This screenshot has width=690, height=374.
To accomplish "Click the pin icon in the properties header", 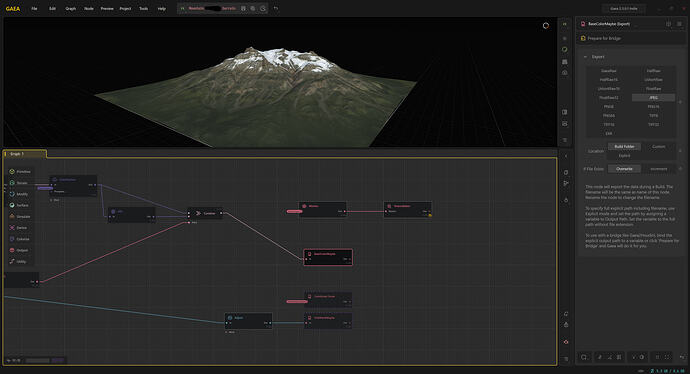I will click(x=668, y=24).
